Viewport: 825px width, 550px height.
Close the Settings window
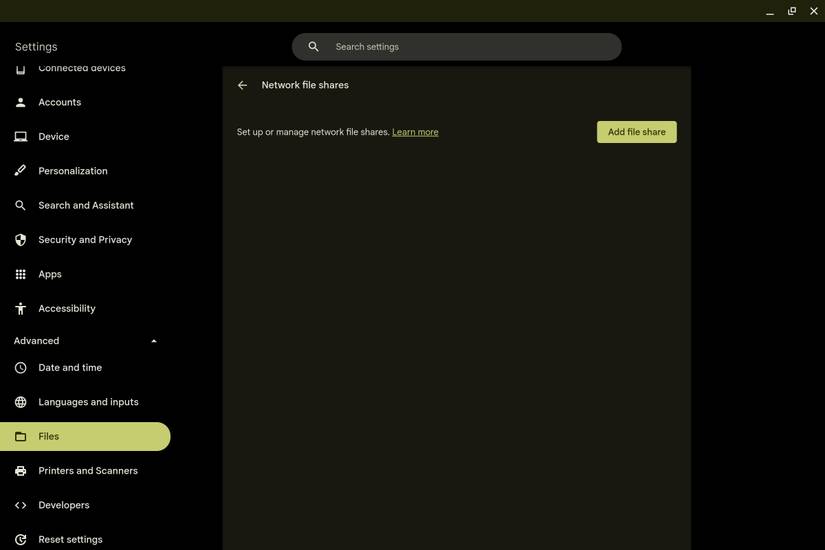point(813,11)
